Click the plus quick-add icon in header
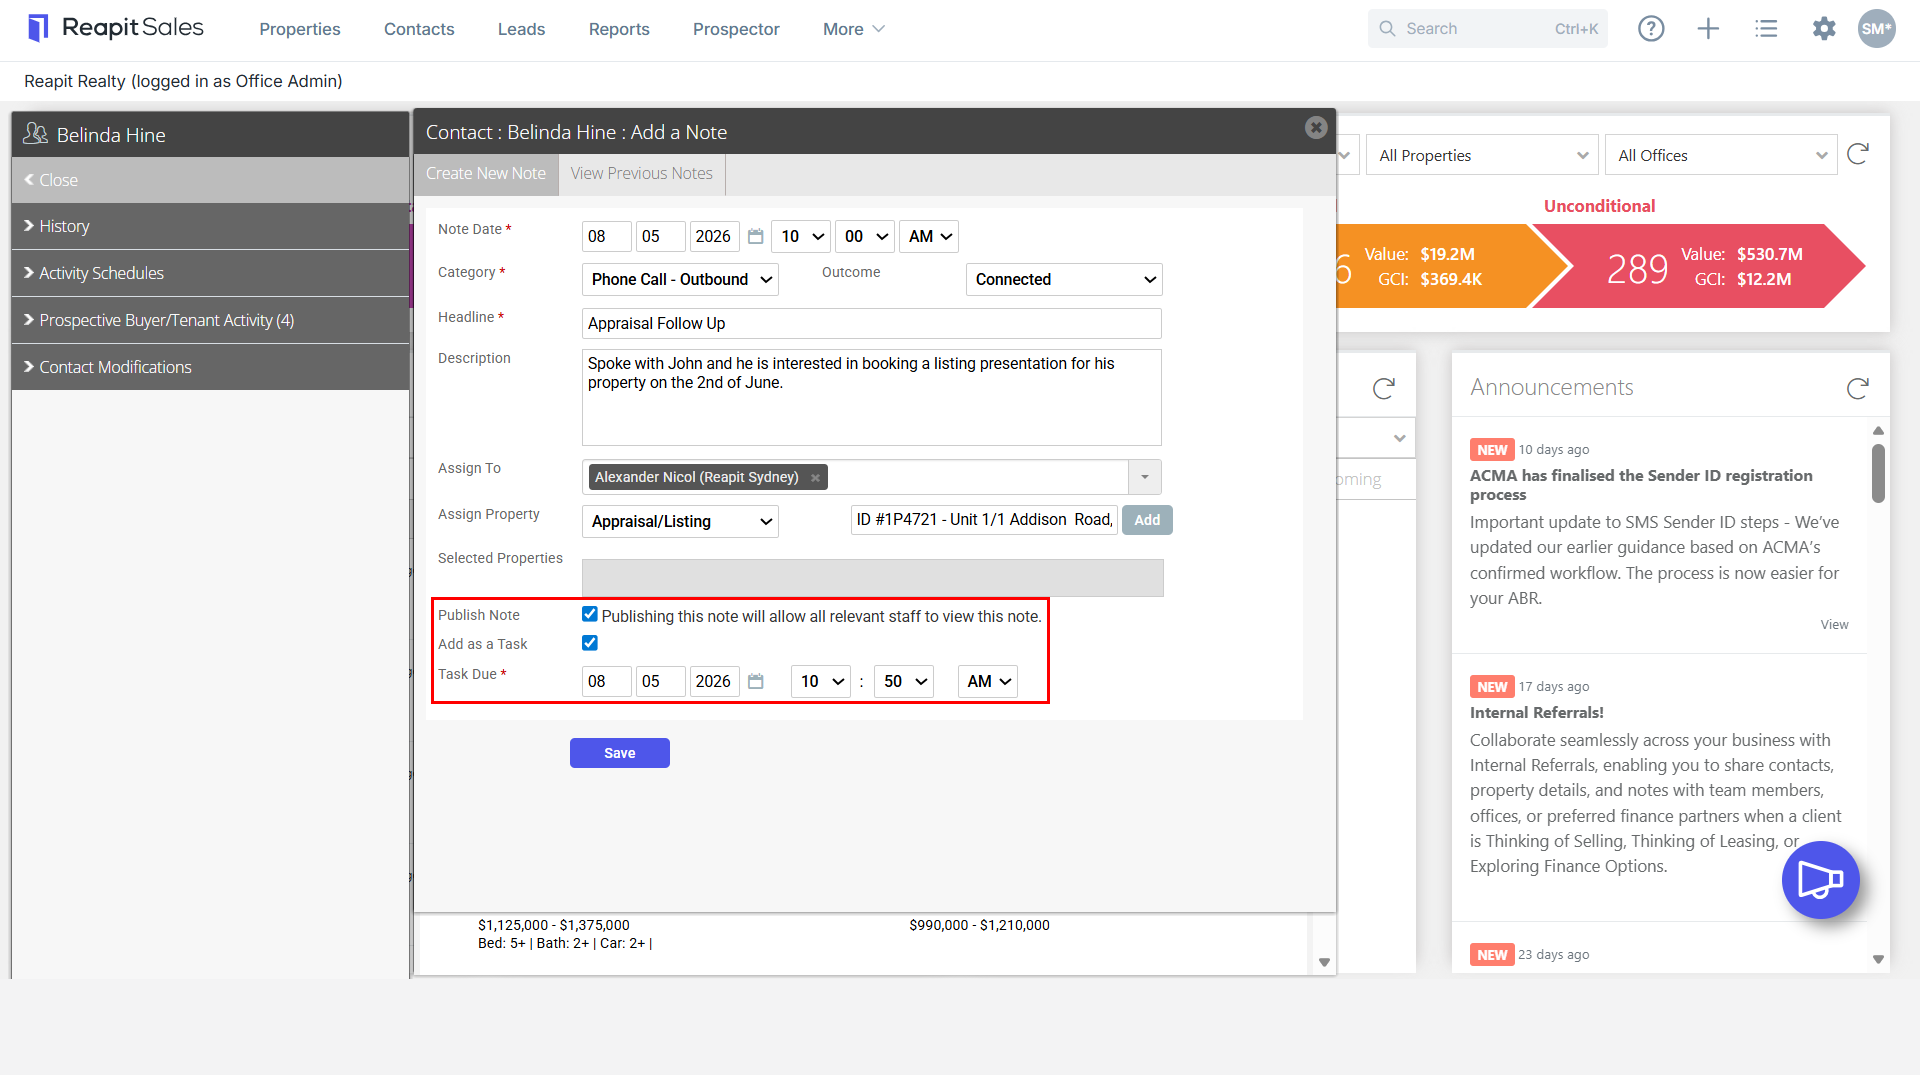This screenshot has width=1920, height=1080. pyautogui.click(x=1708, y=29)
